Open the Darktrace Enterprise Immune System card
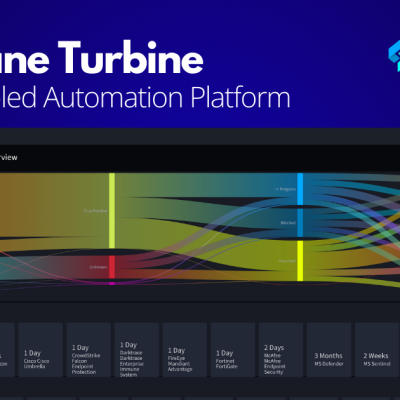The height and width of the screenshot is (400, 400). coord(136,350)
